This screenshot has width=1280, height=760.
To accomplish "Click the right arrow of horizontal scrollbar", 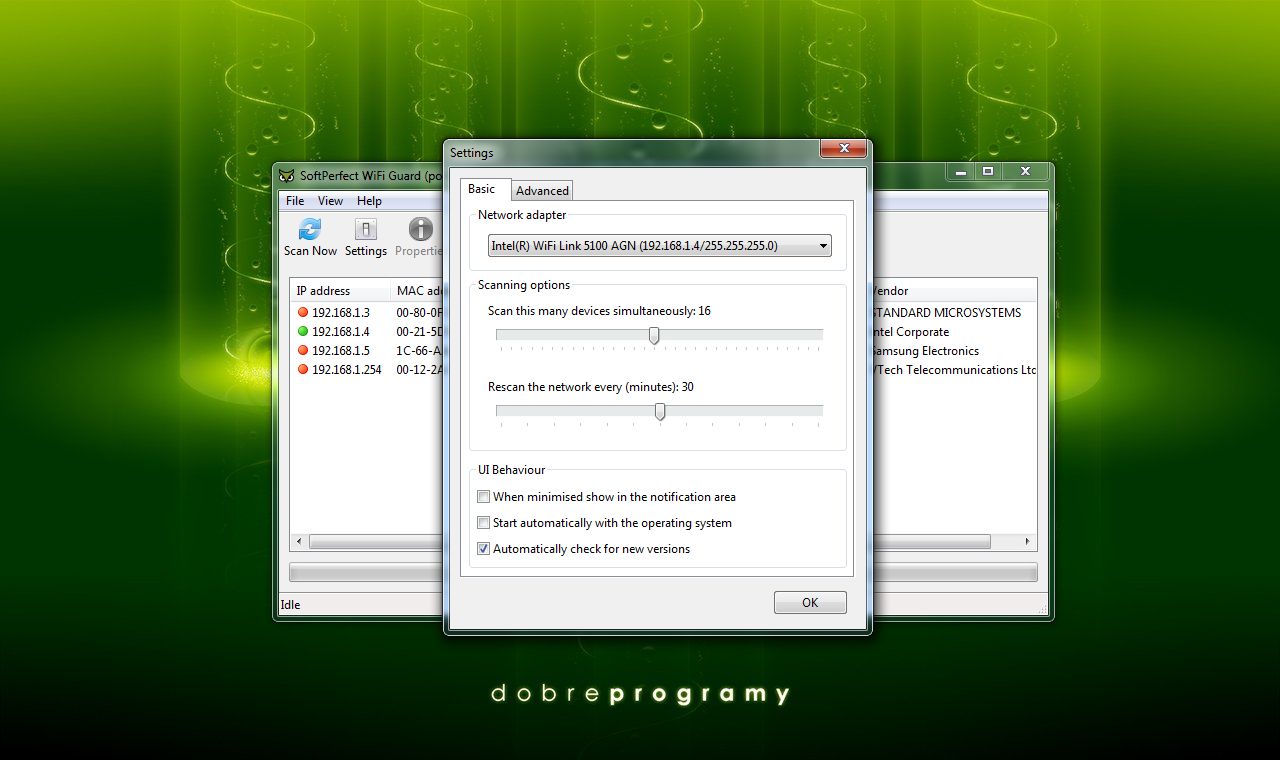I will 1027,542.
